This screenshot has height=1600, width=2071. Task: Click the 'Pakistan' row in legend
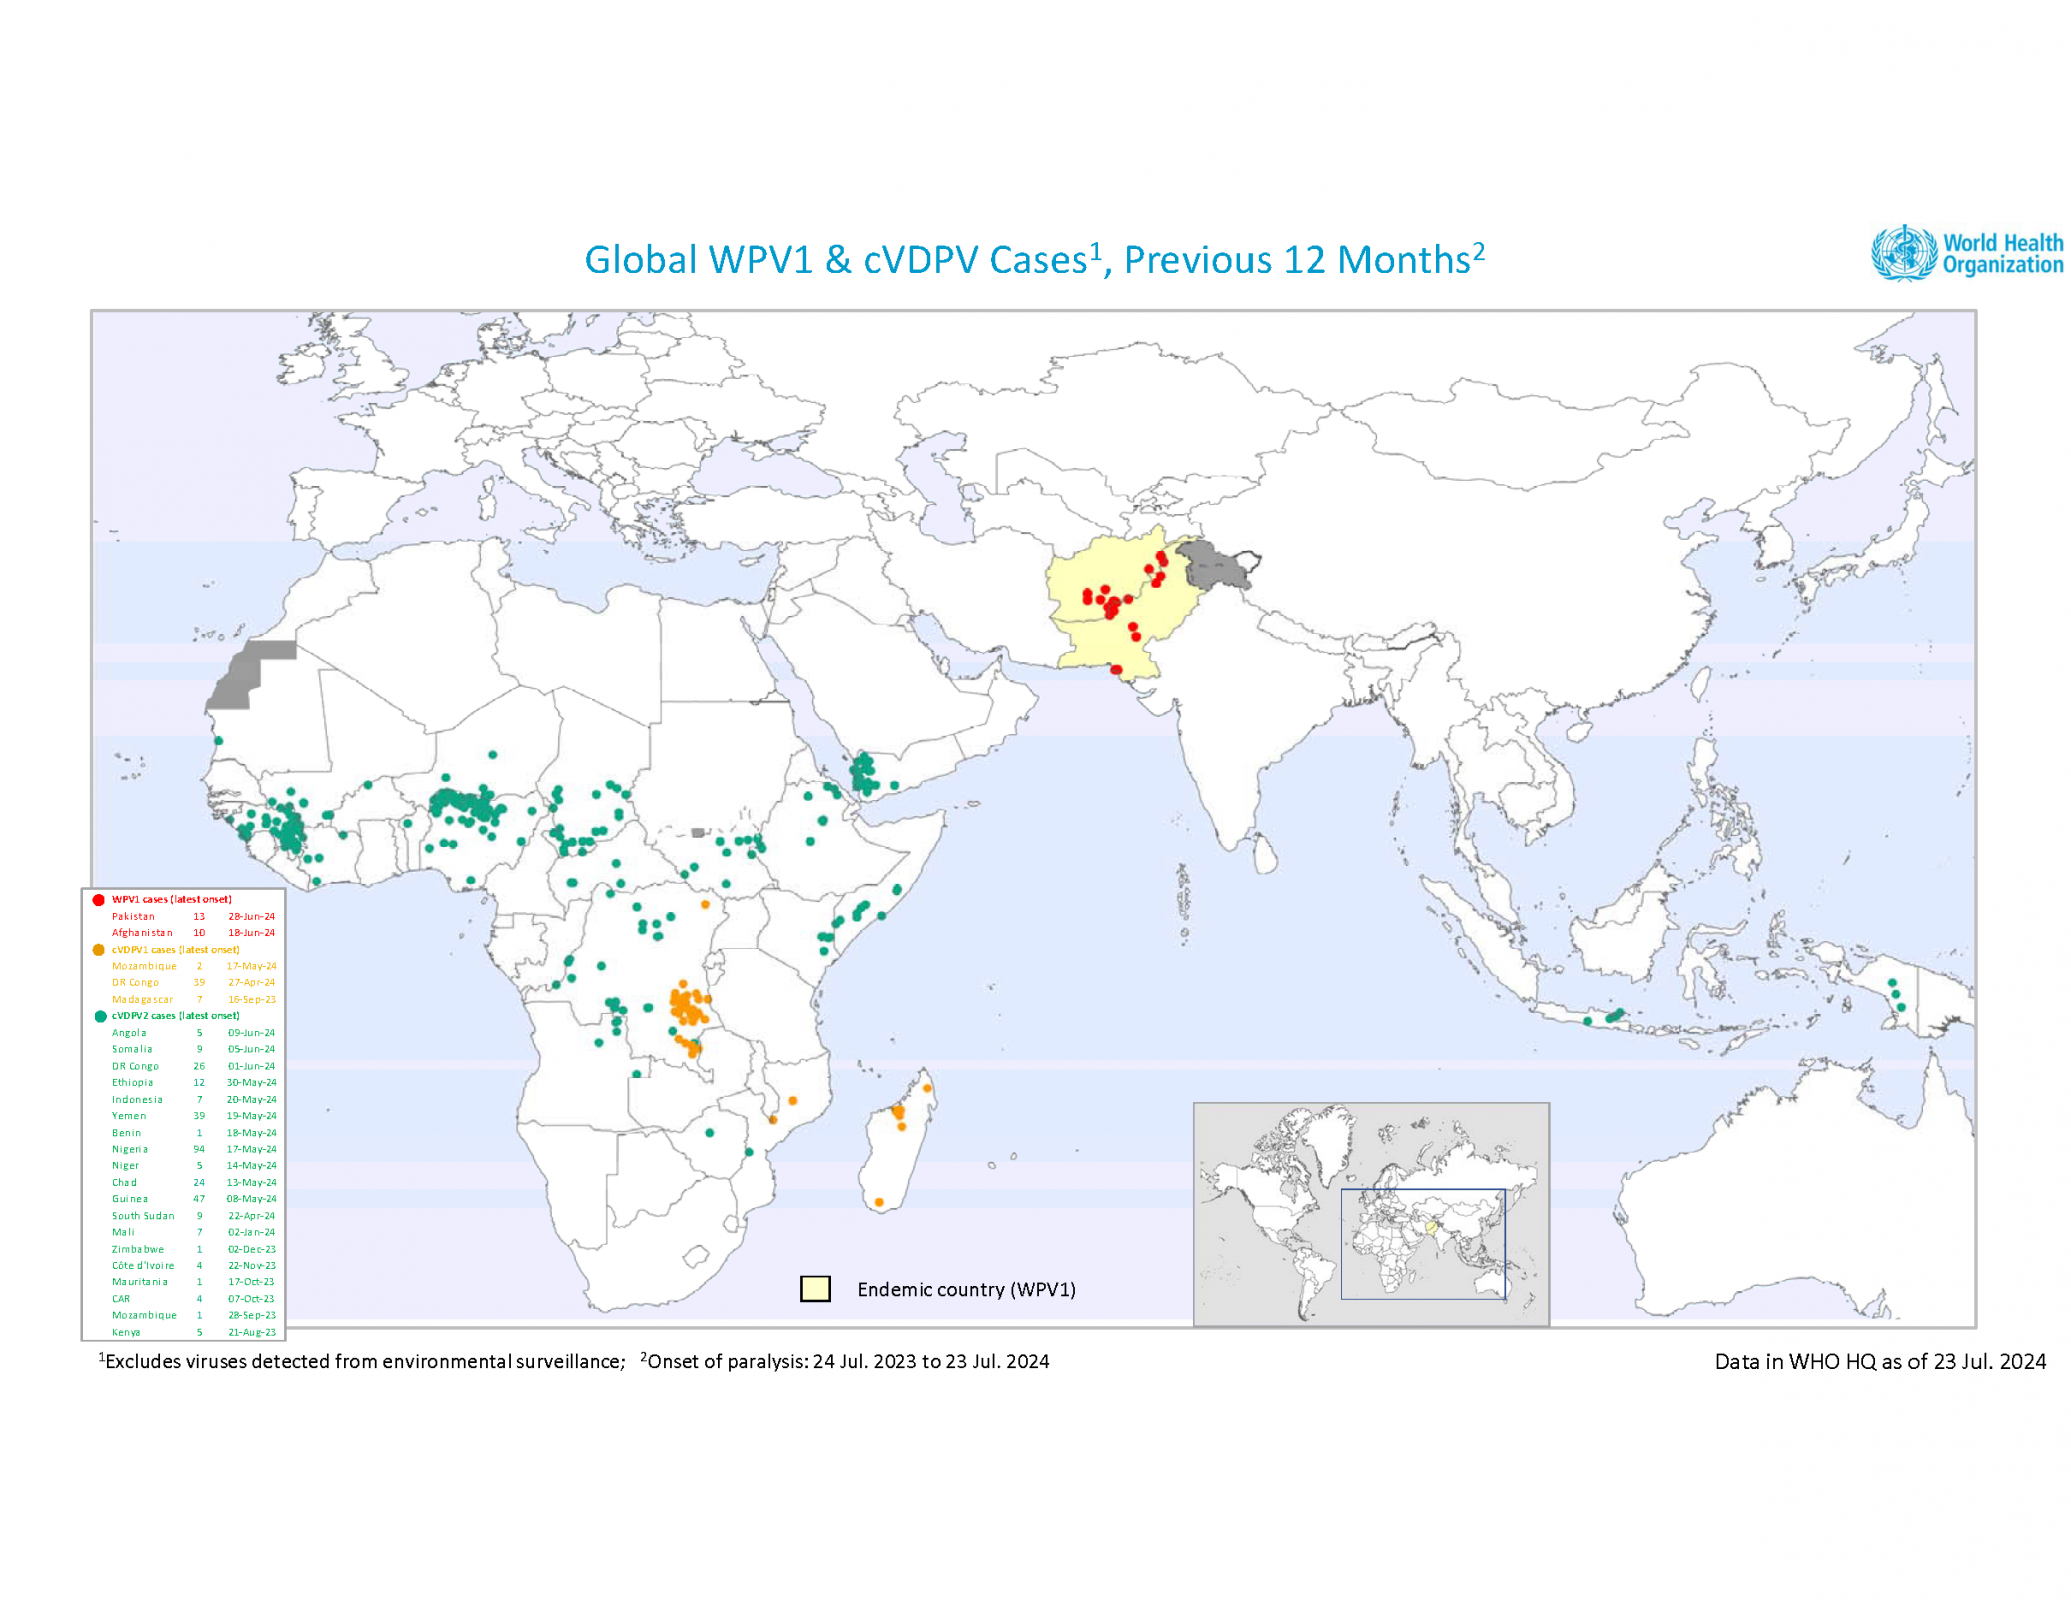[134, 917]
